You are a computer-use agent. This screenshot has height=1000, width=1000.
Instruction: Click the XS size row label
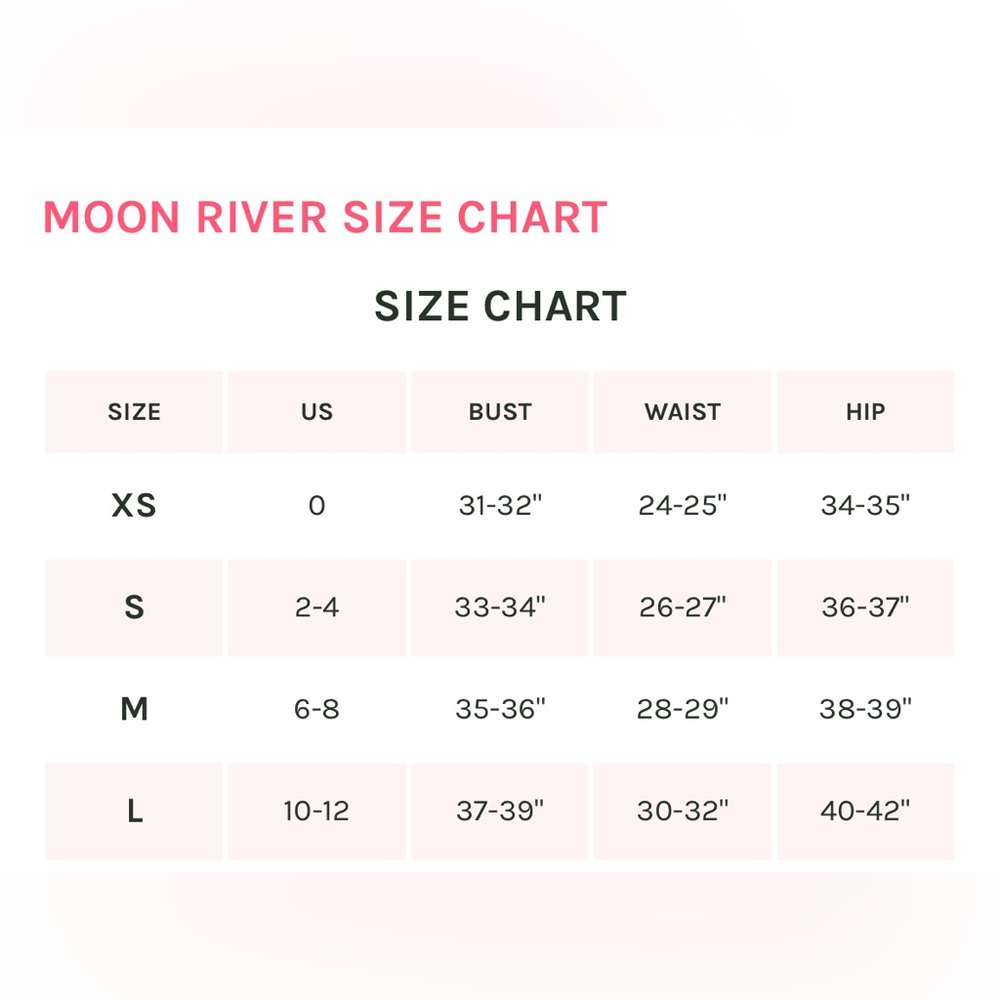point(134,506)
